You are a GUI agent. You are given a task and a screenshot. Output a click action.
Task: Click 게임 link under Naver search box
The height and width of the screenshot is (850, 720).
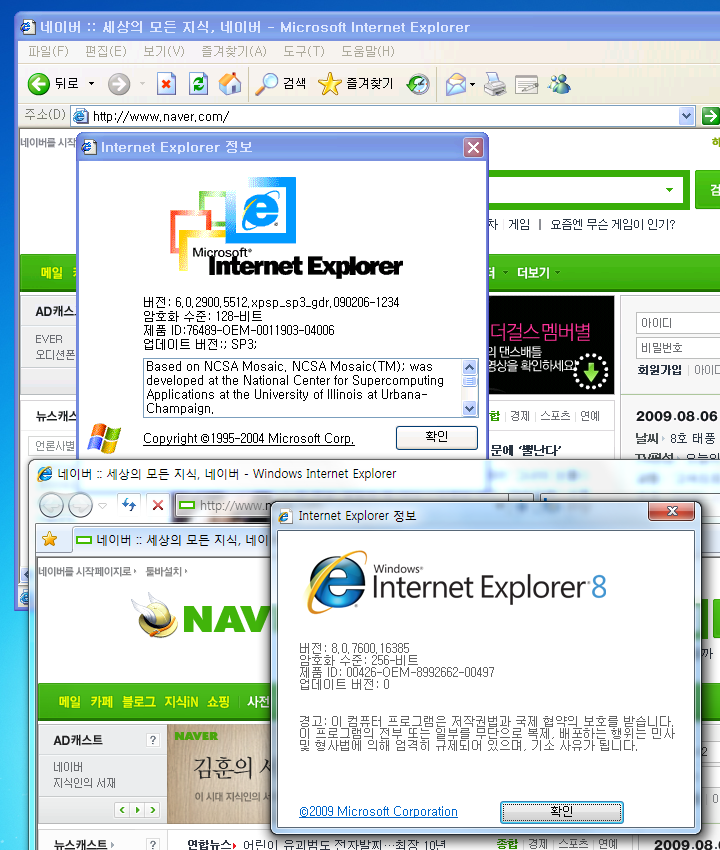519,224
